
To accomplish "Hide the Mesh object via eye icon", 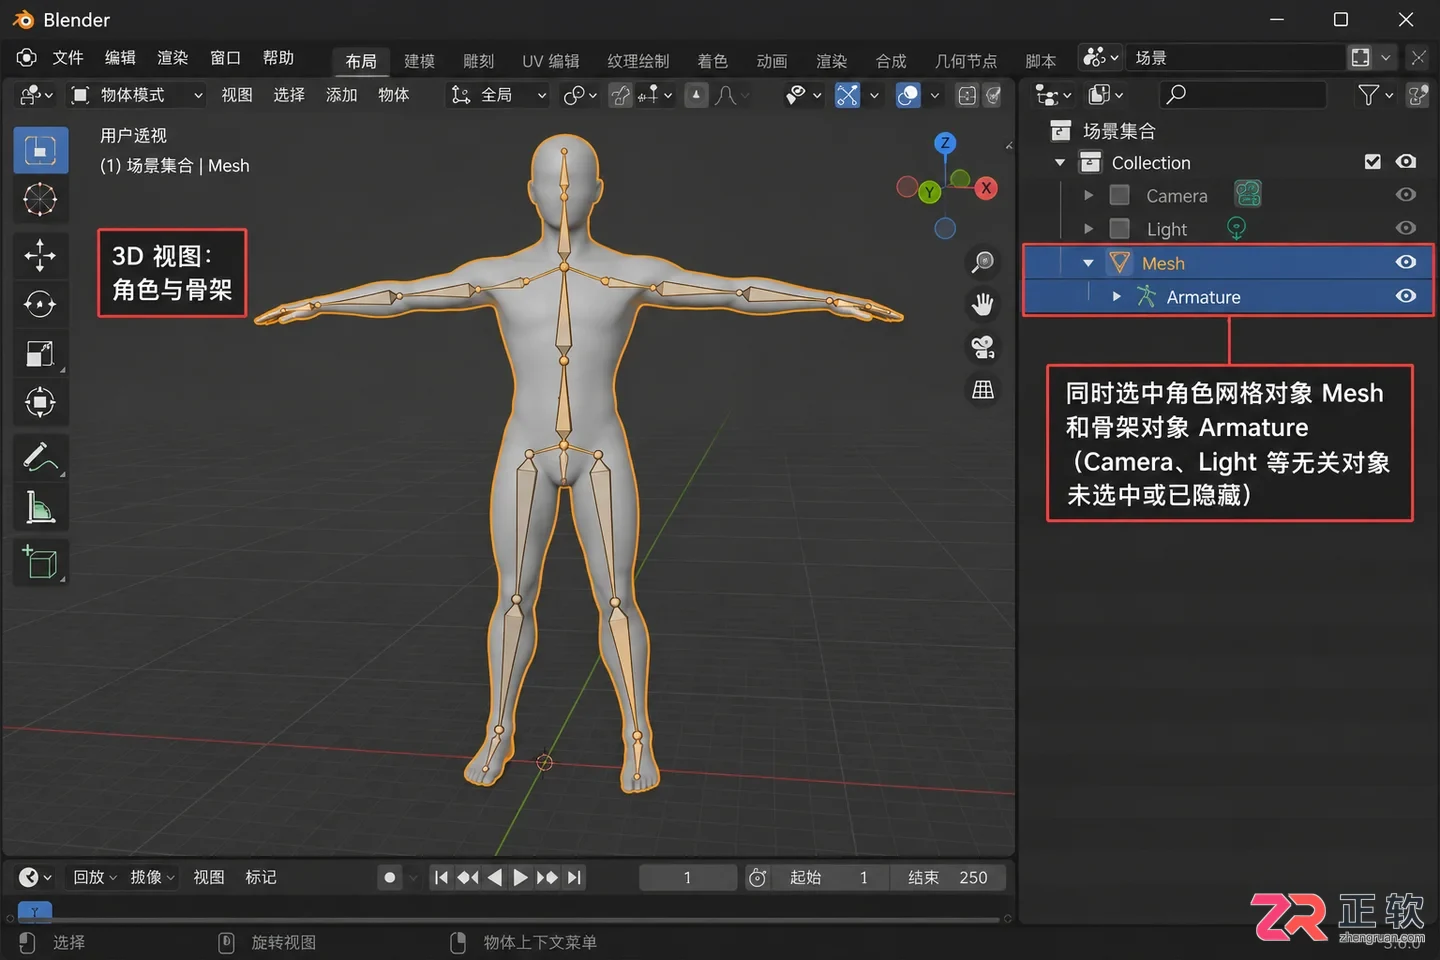I will pos(1406,263).
